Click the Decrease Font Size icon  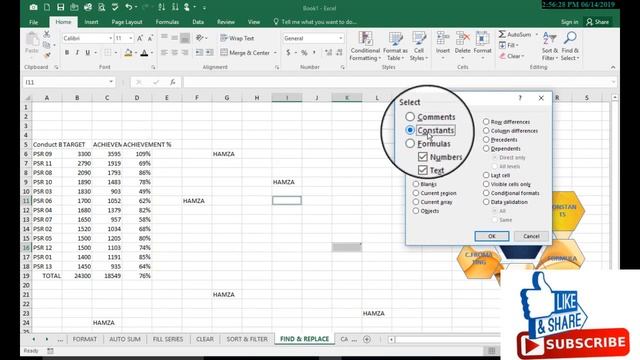(150, 38)
